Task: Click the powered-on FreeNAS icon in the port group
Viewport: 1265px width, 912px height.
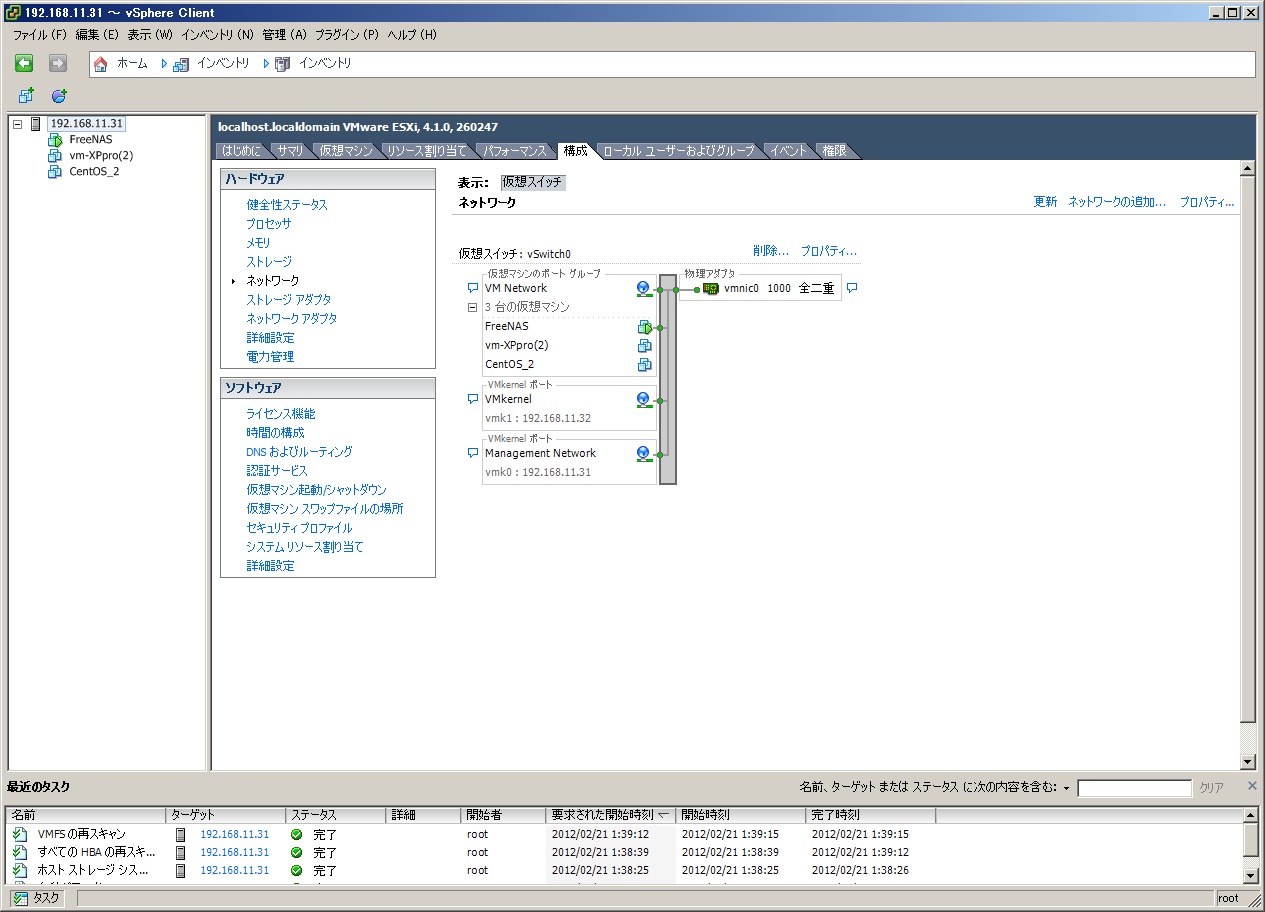Action: pyautogui.click(x=645, y=326)
